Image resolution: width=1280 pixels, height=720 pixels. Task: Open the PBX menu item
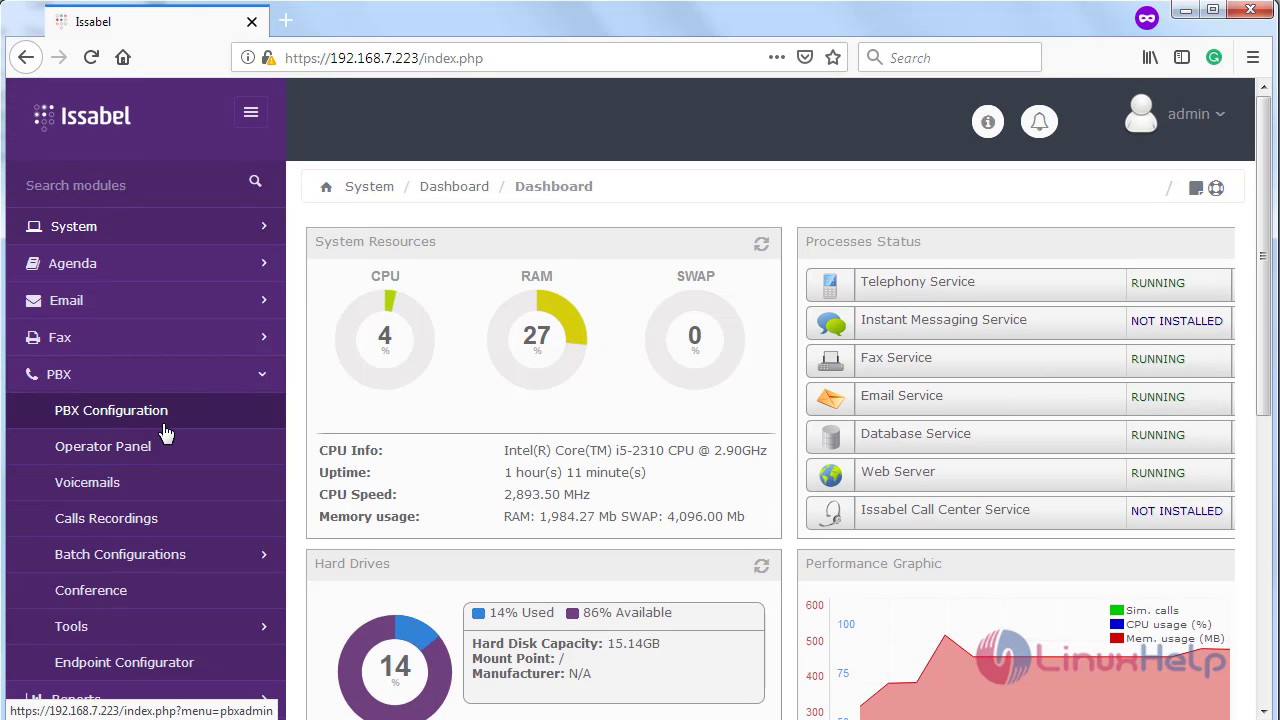(146, 374)
